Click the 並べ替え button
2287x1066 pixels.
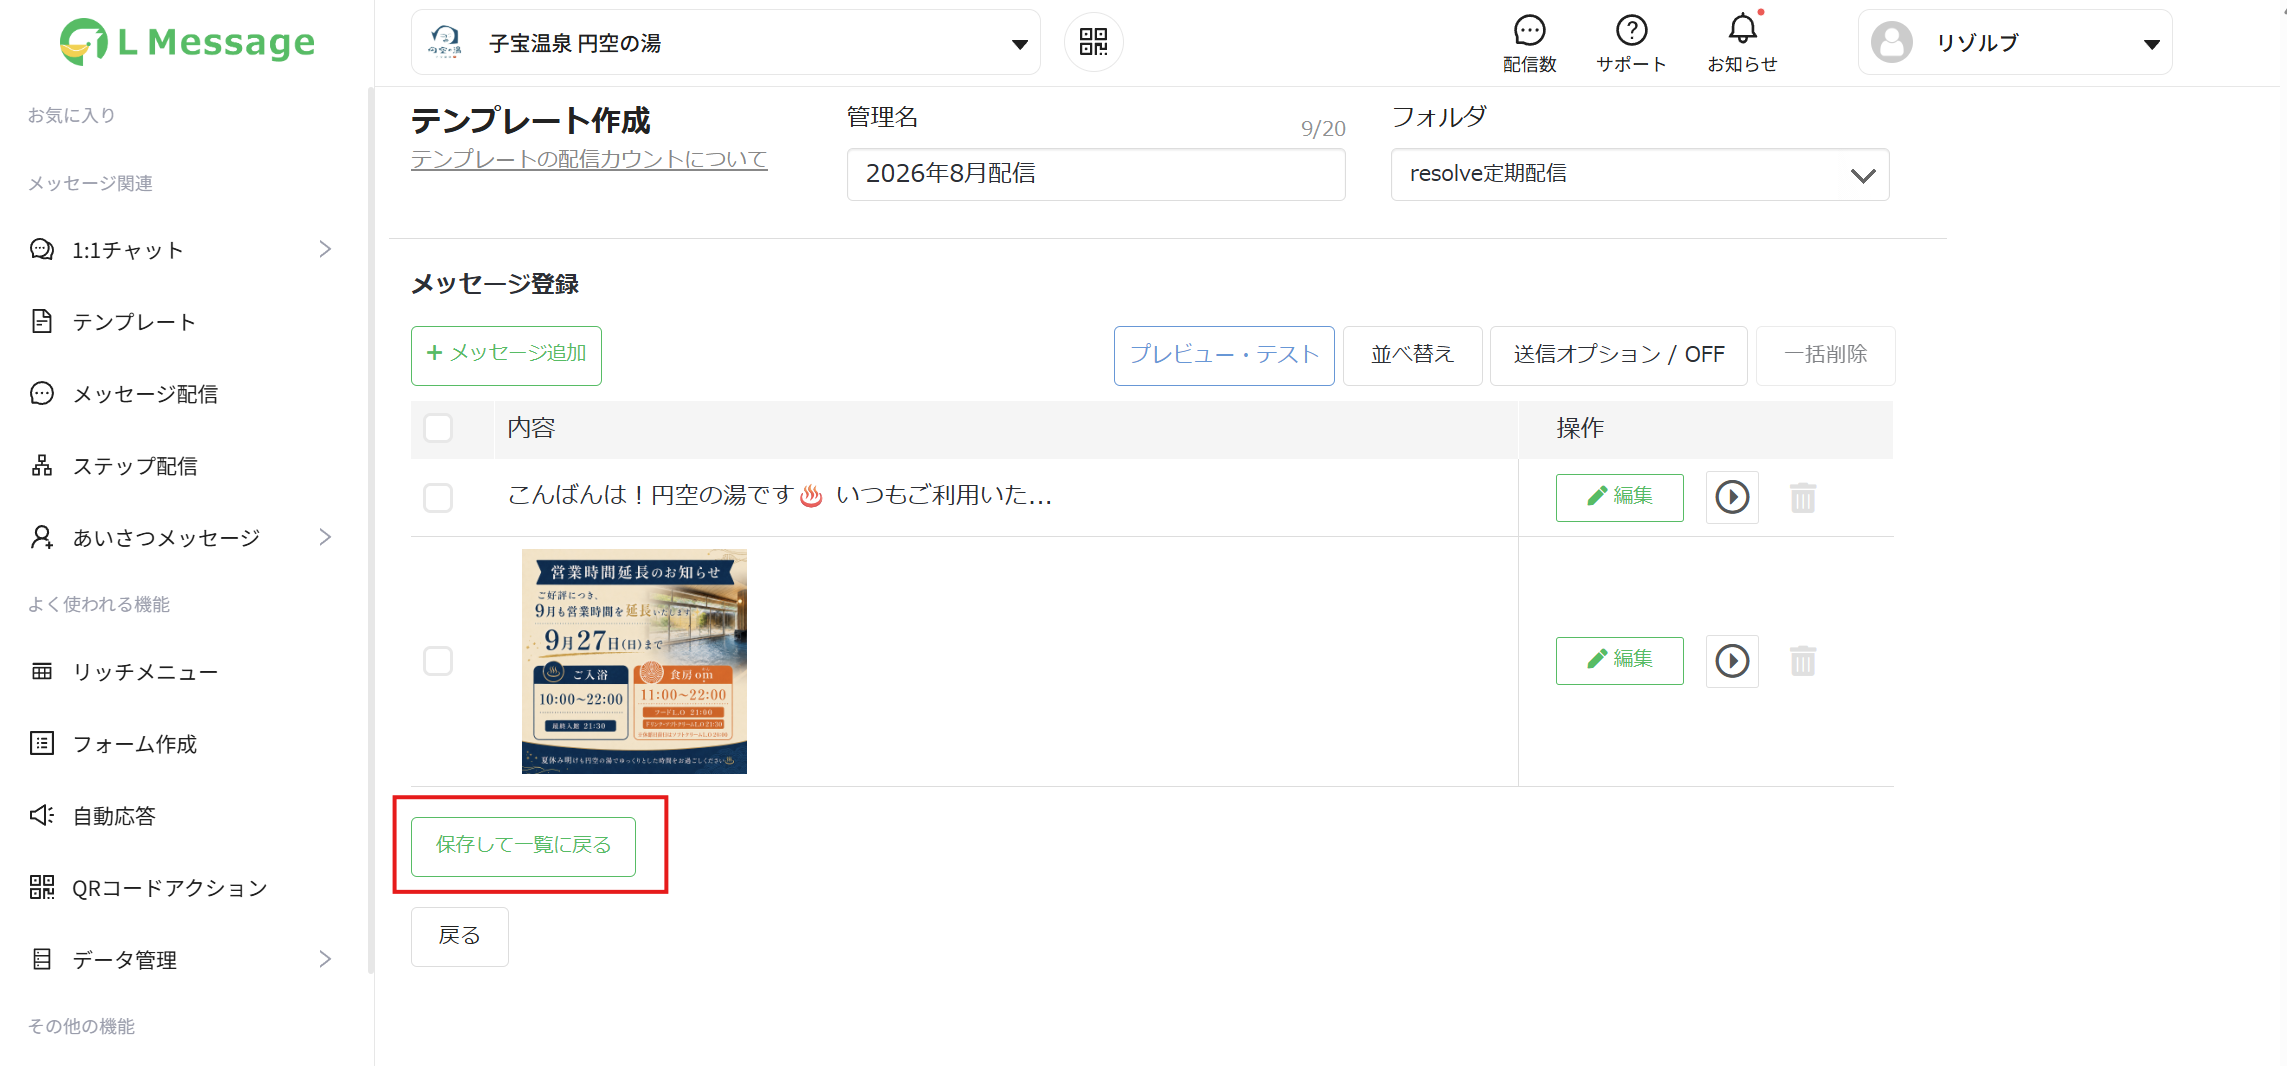pos(1412,355)
